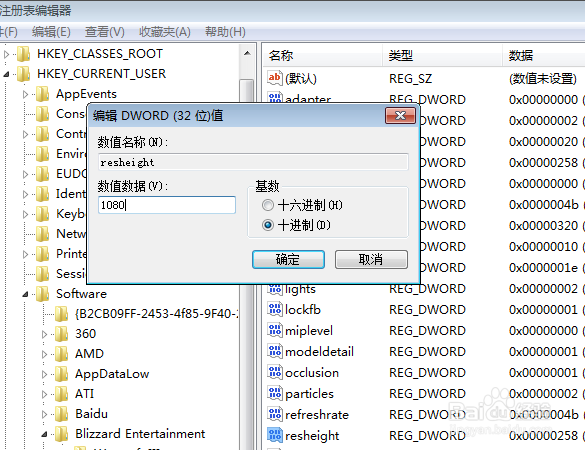Collapse the Software tree node
This screenshot has height=450, width=585.
[25, 294]
